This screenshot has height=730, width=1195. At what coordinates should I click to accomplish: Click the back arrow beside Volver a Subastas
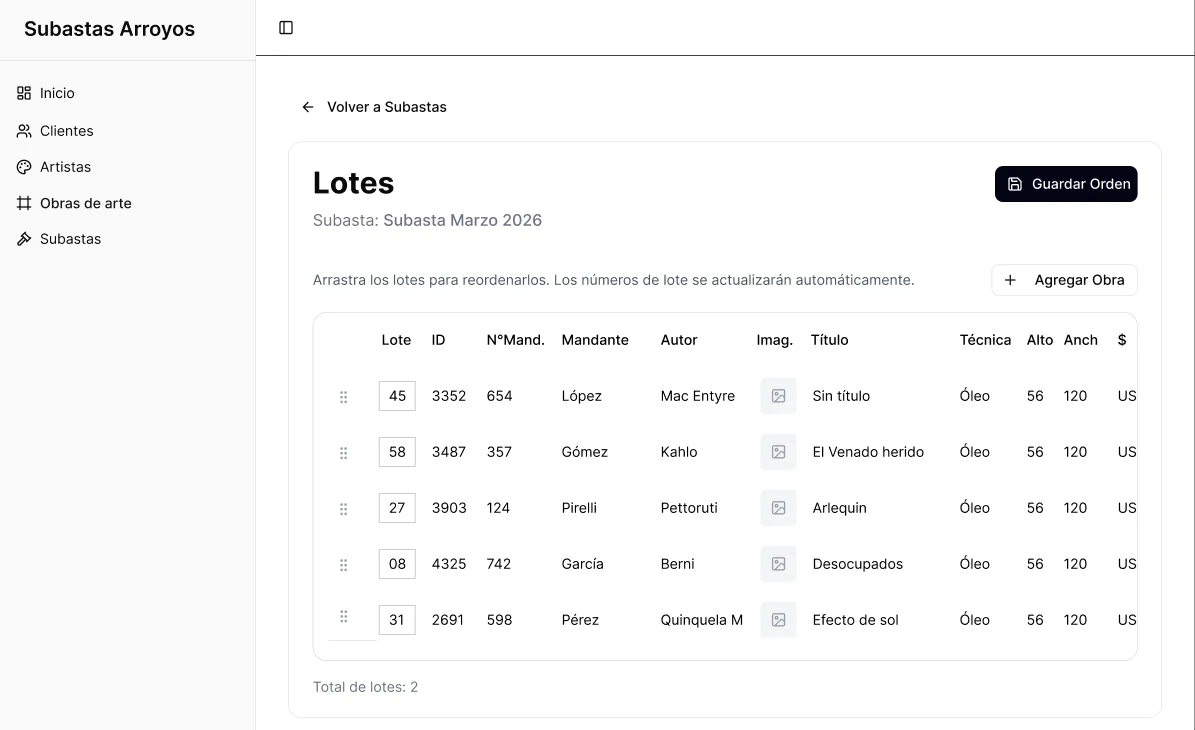pos(308,107)
